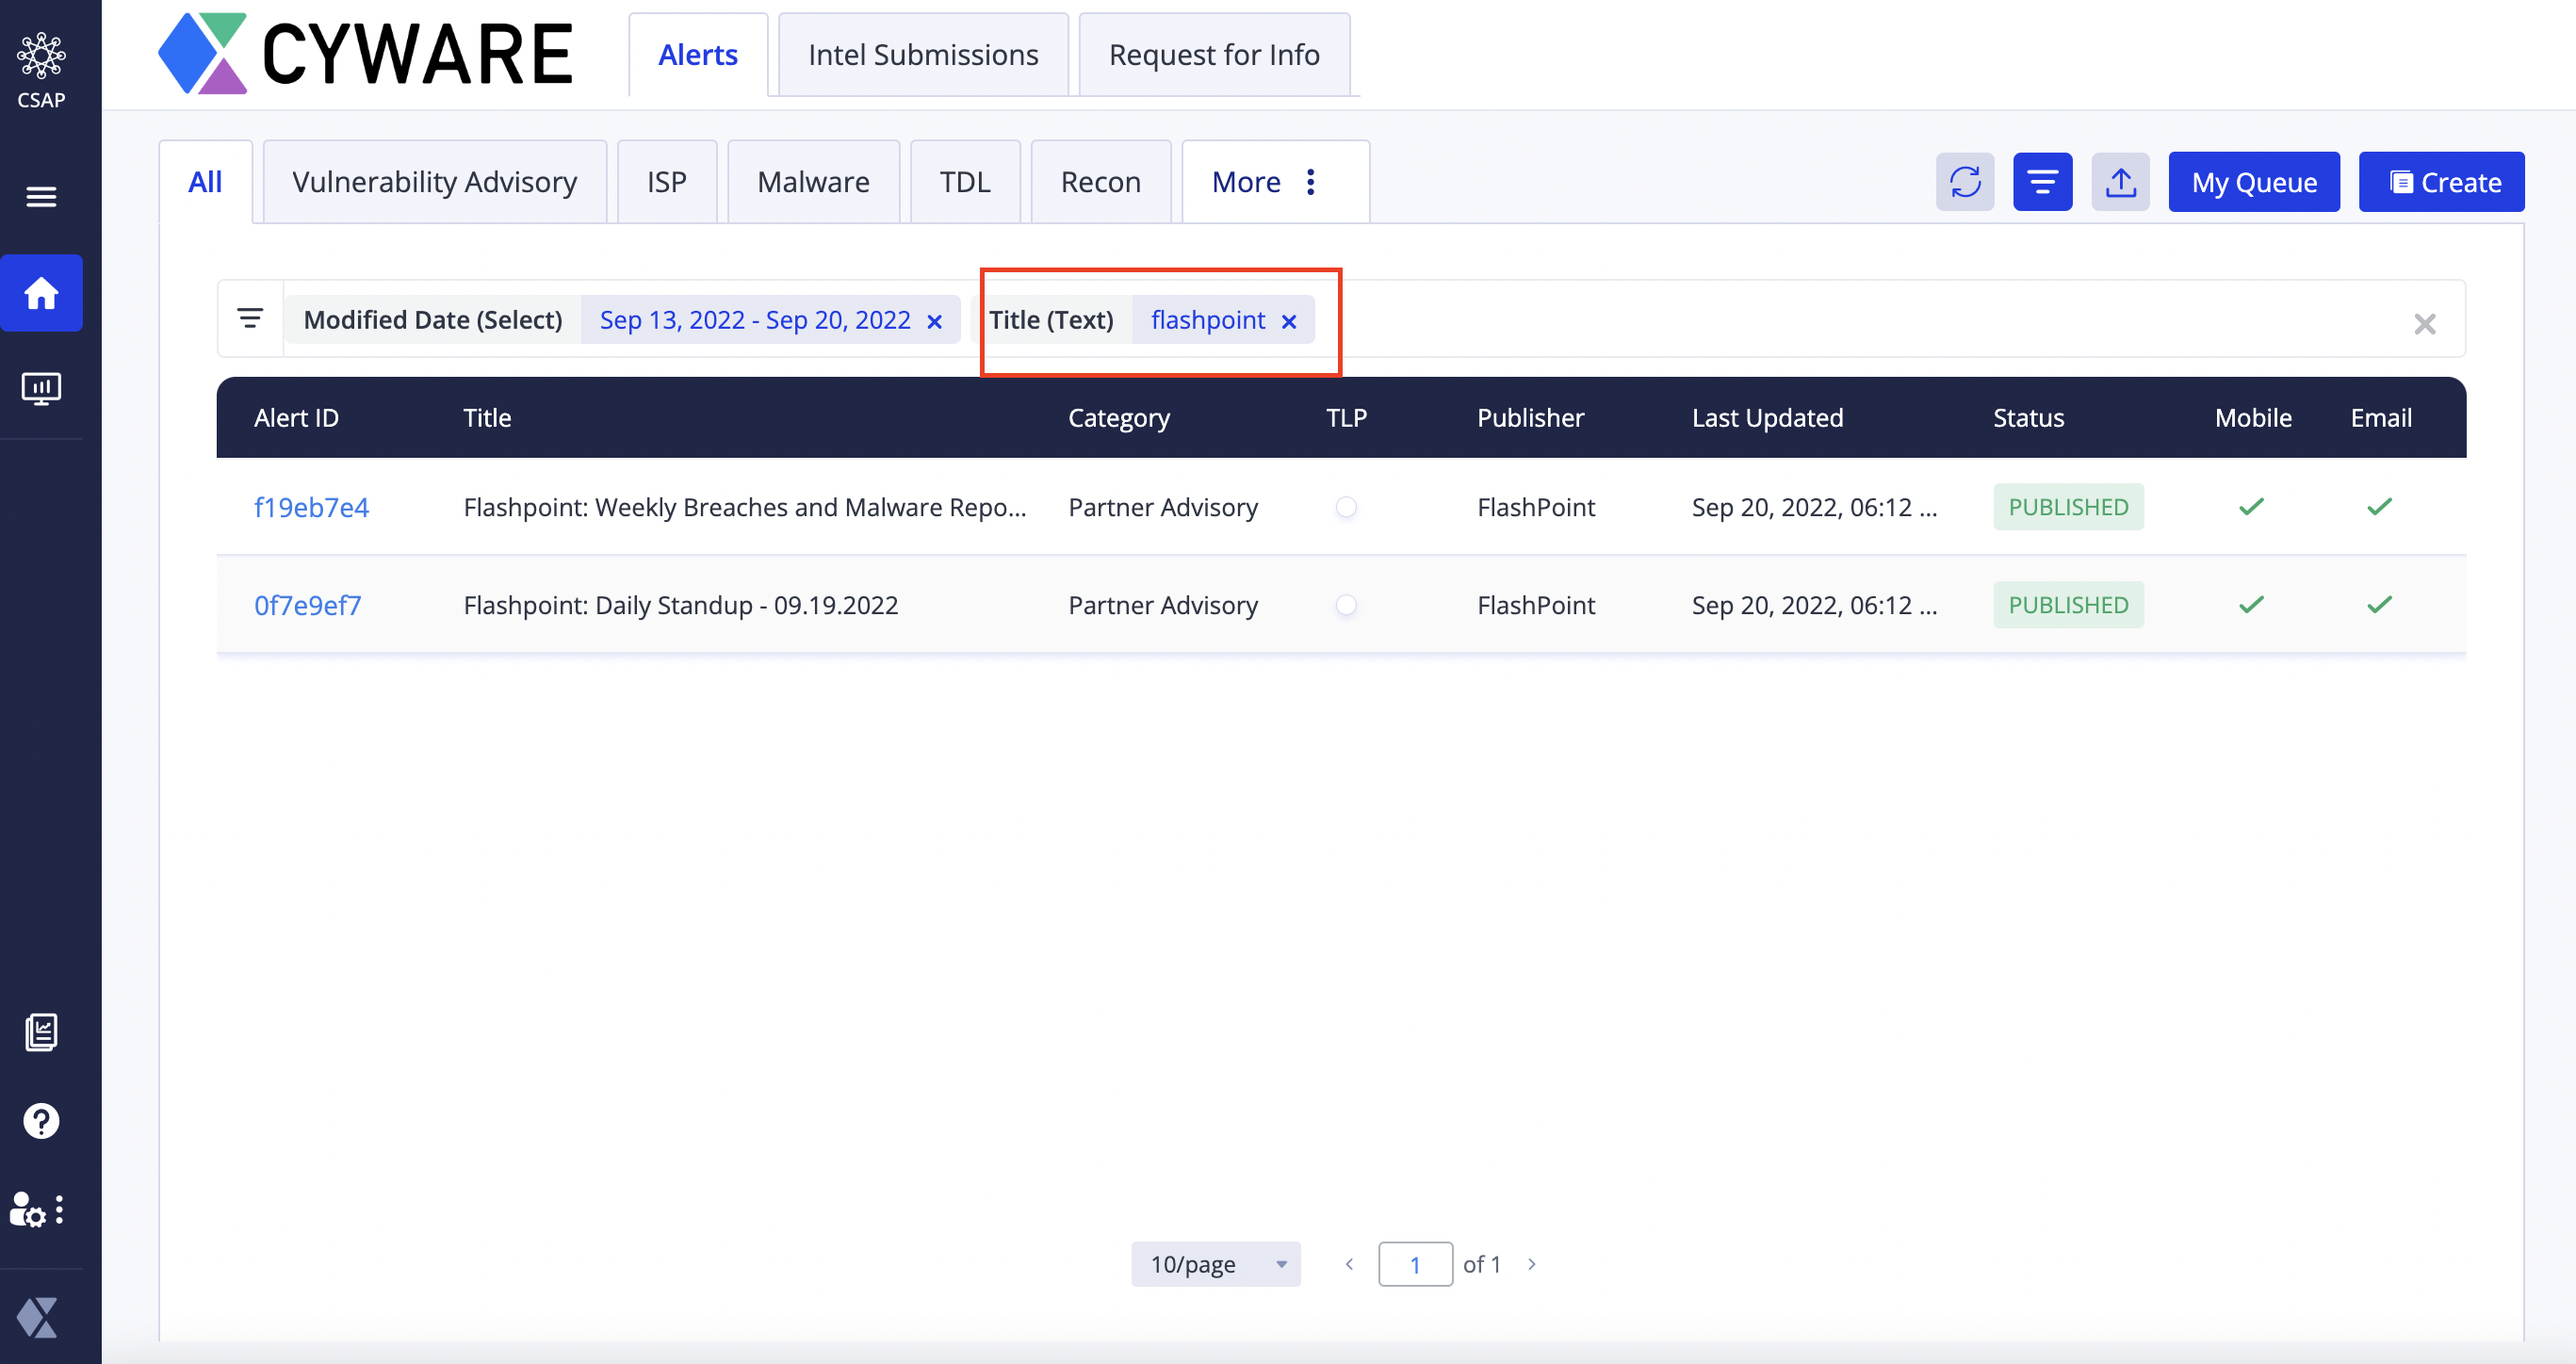
Task: Open the help question mark icon
Action: pyautogui.click(x=41, y=1121)
